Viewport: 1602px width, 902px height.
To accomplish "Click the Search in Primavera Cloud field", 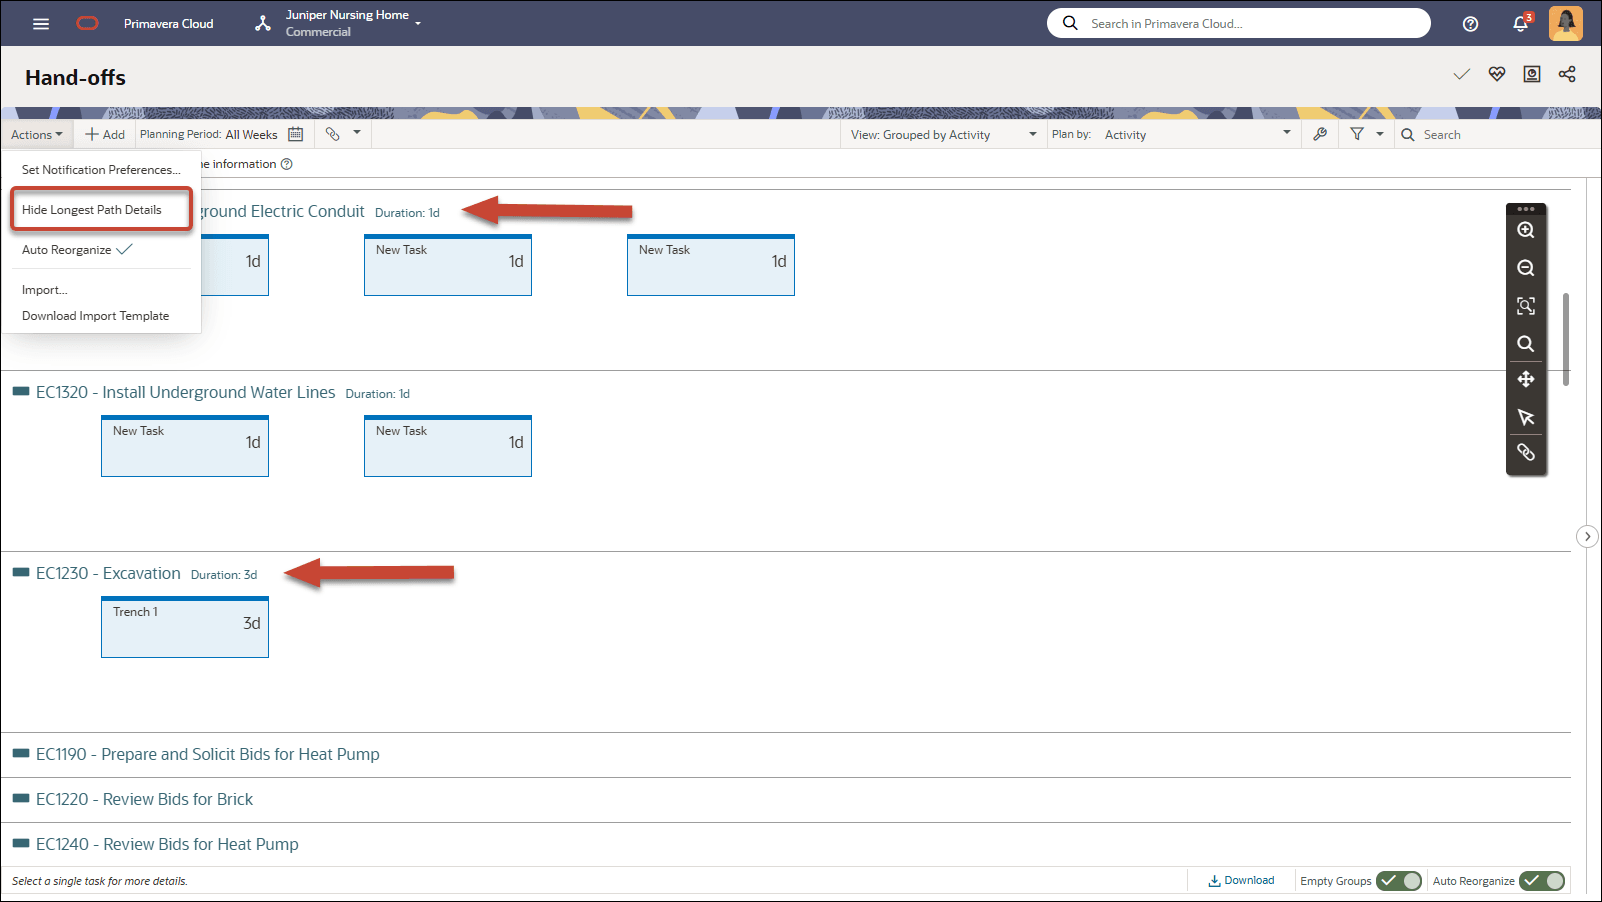I will pos(1239,23).
